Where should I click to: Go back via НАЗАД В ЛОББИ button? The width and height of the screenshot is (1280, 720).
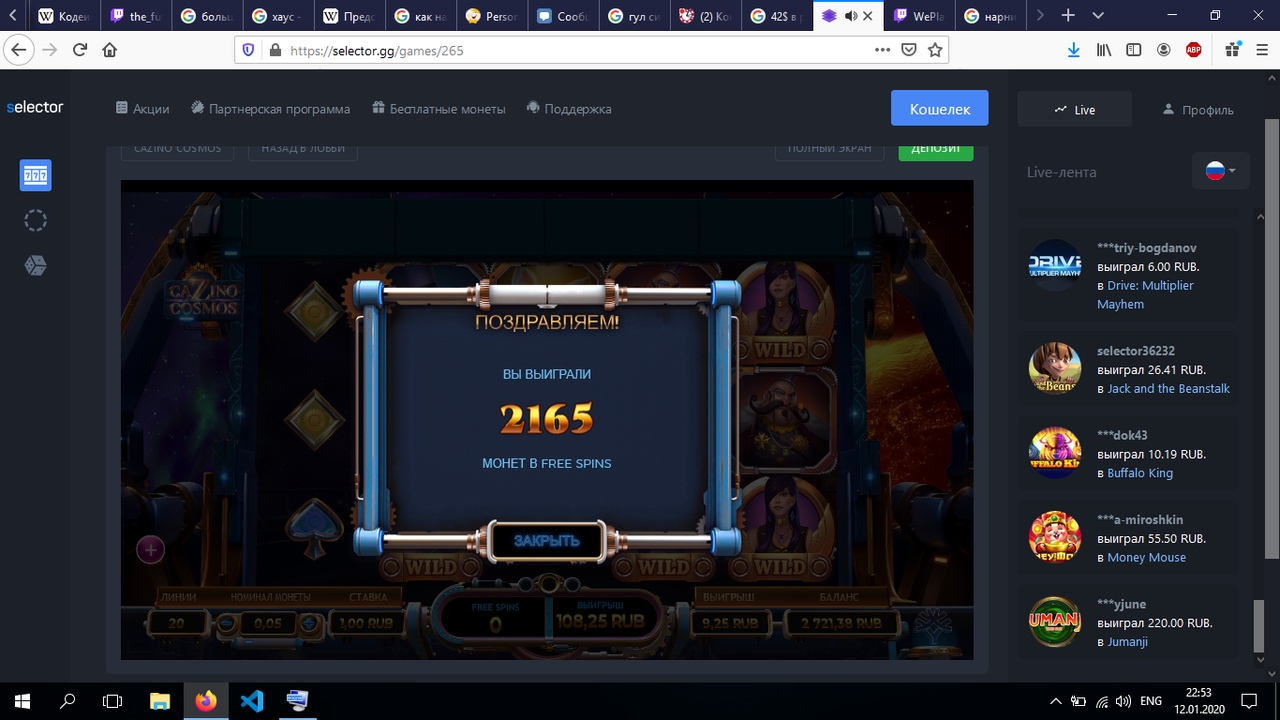[x=303, y=148]
